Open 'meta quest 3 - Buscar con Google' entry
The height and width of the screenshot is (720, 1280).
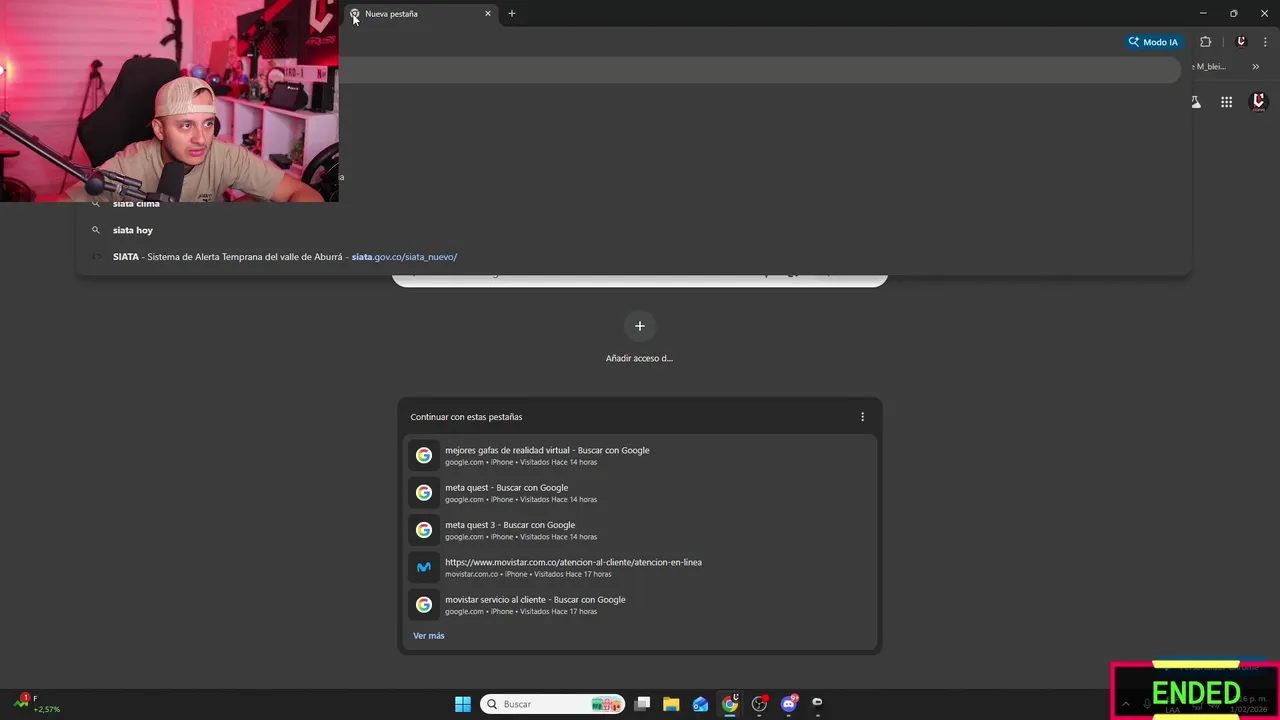[x=640, y=530]
